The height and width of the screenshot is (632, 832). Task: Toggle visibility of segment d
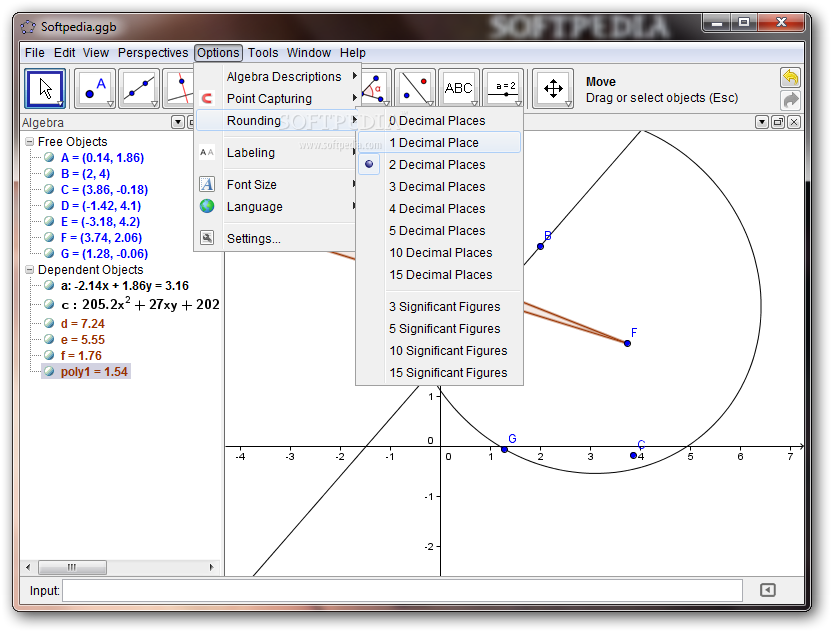[49, 323]
